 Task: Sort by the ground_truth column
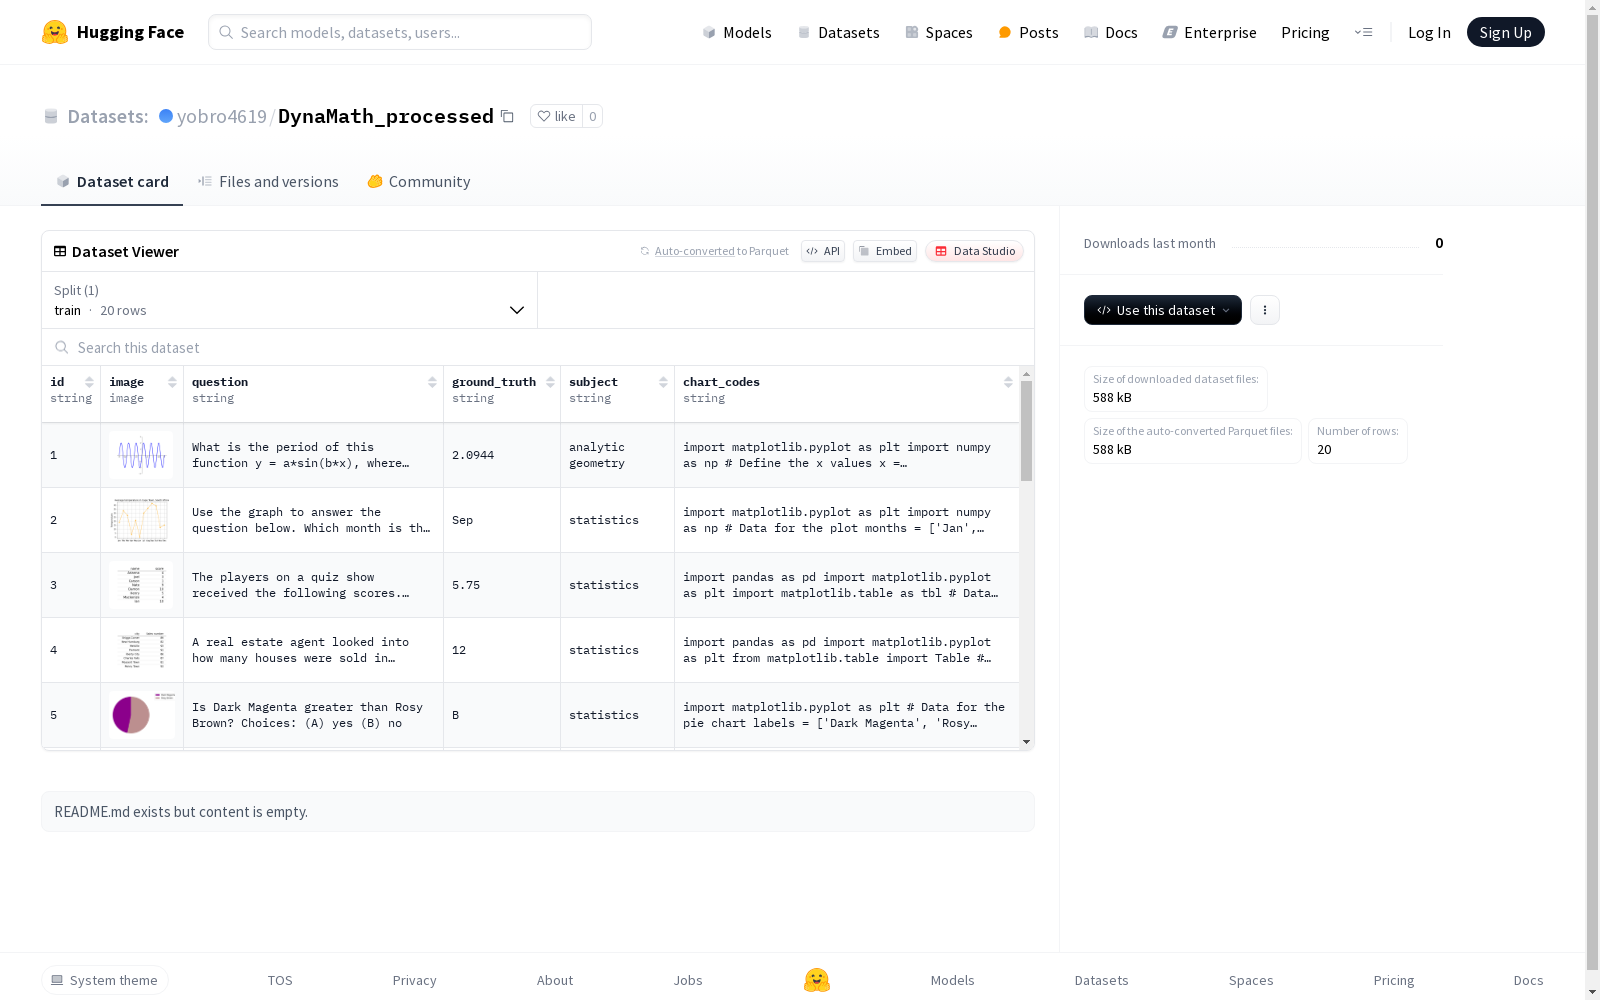[x=550, y=382]
